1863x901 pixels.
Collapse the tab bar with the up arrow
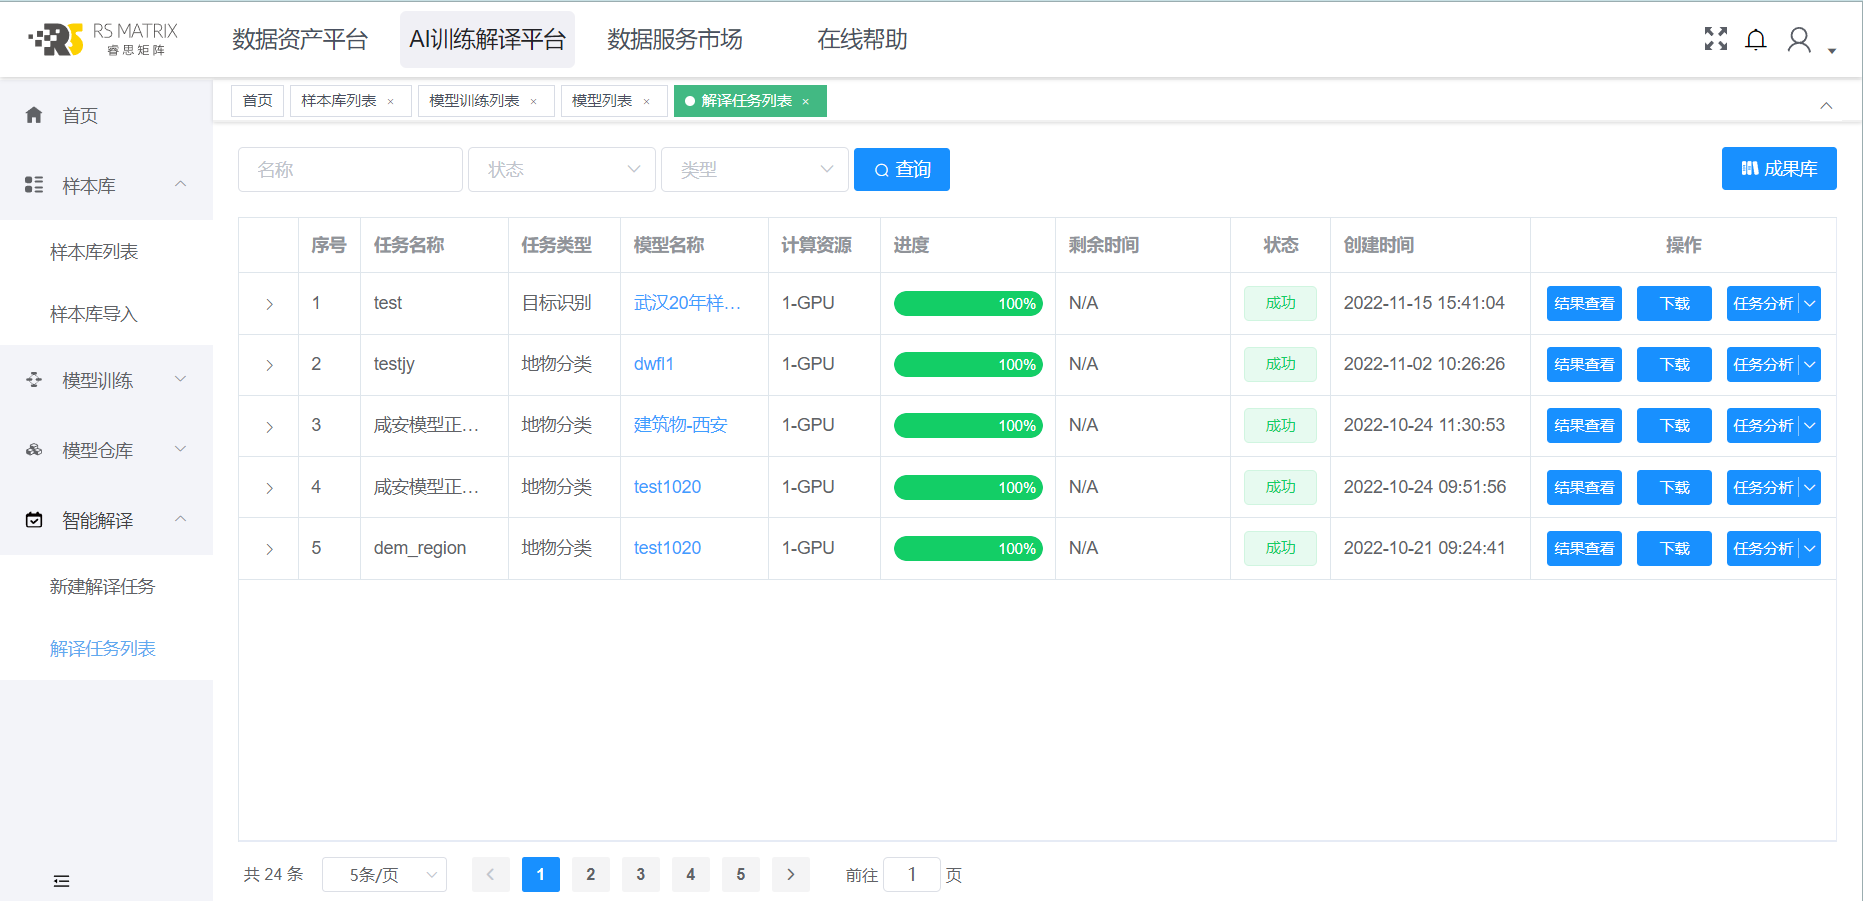1826,106
